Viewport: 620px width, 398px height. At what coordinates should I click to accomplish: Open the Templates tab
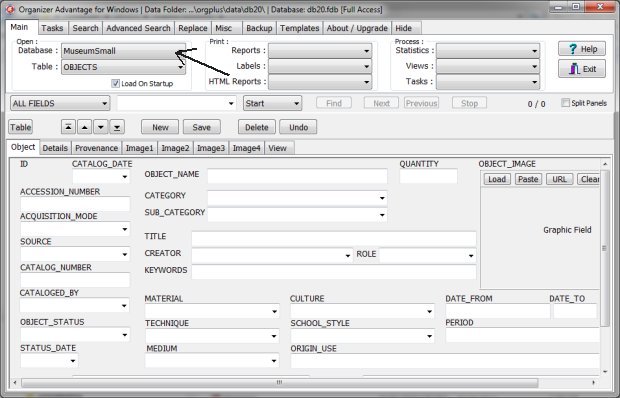click(299, 28)
